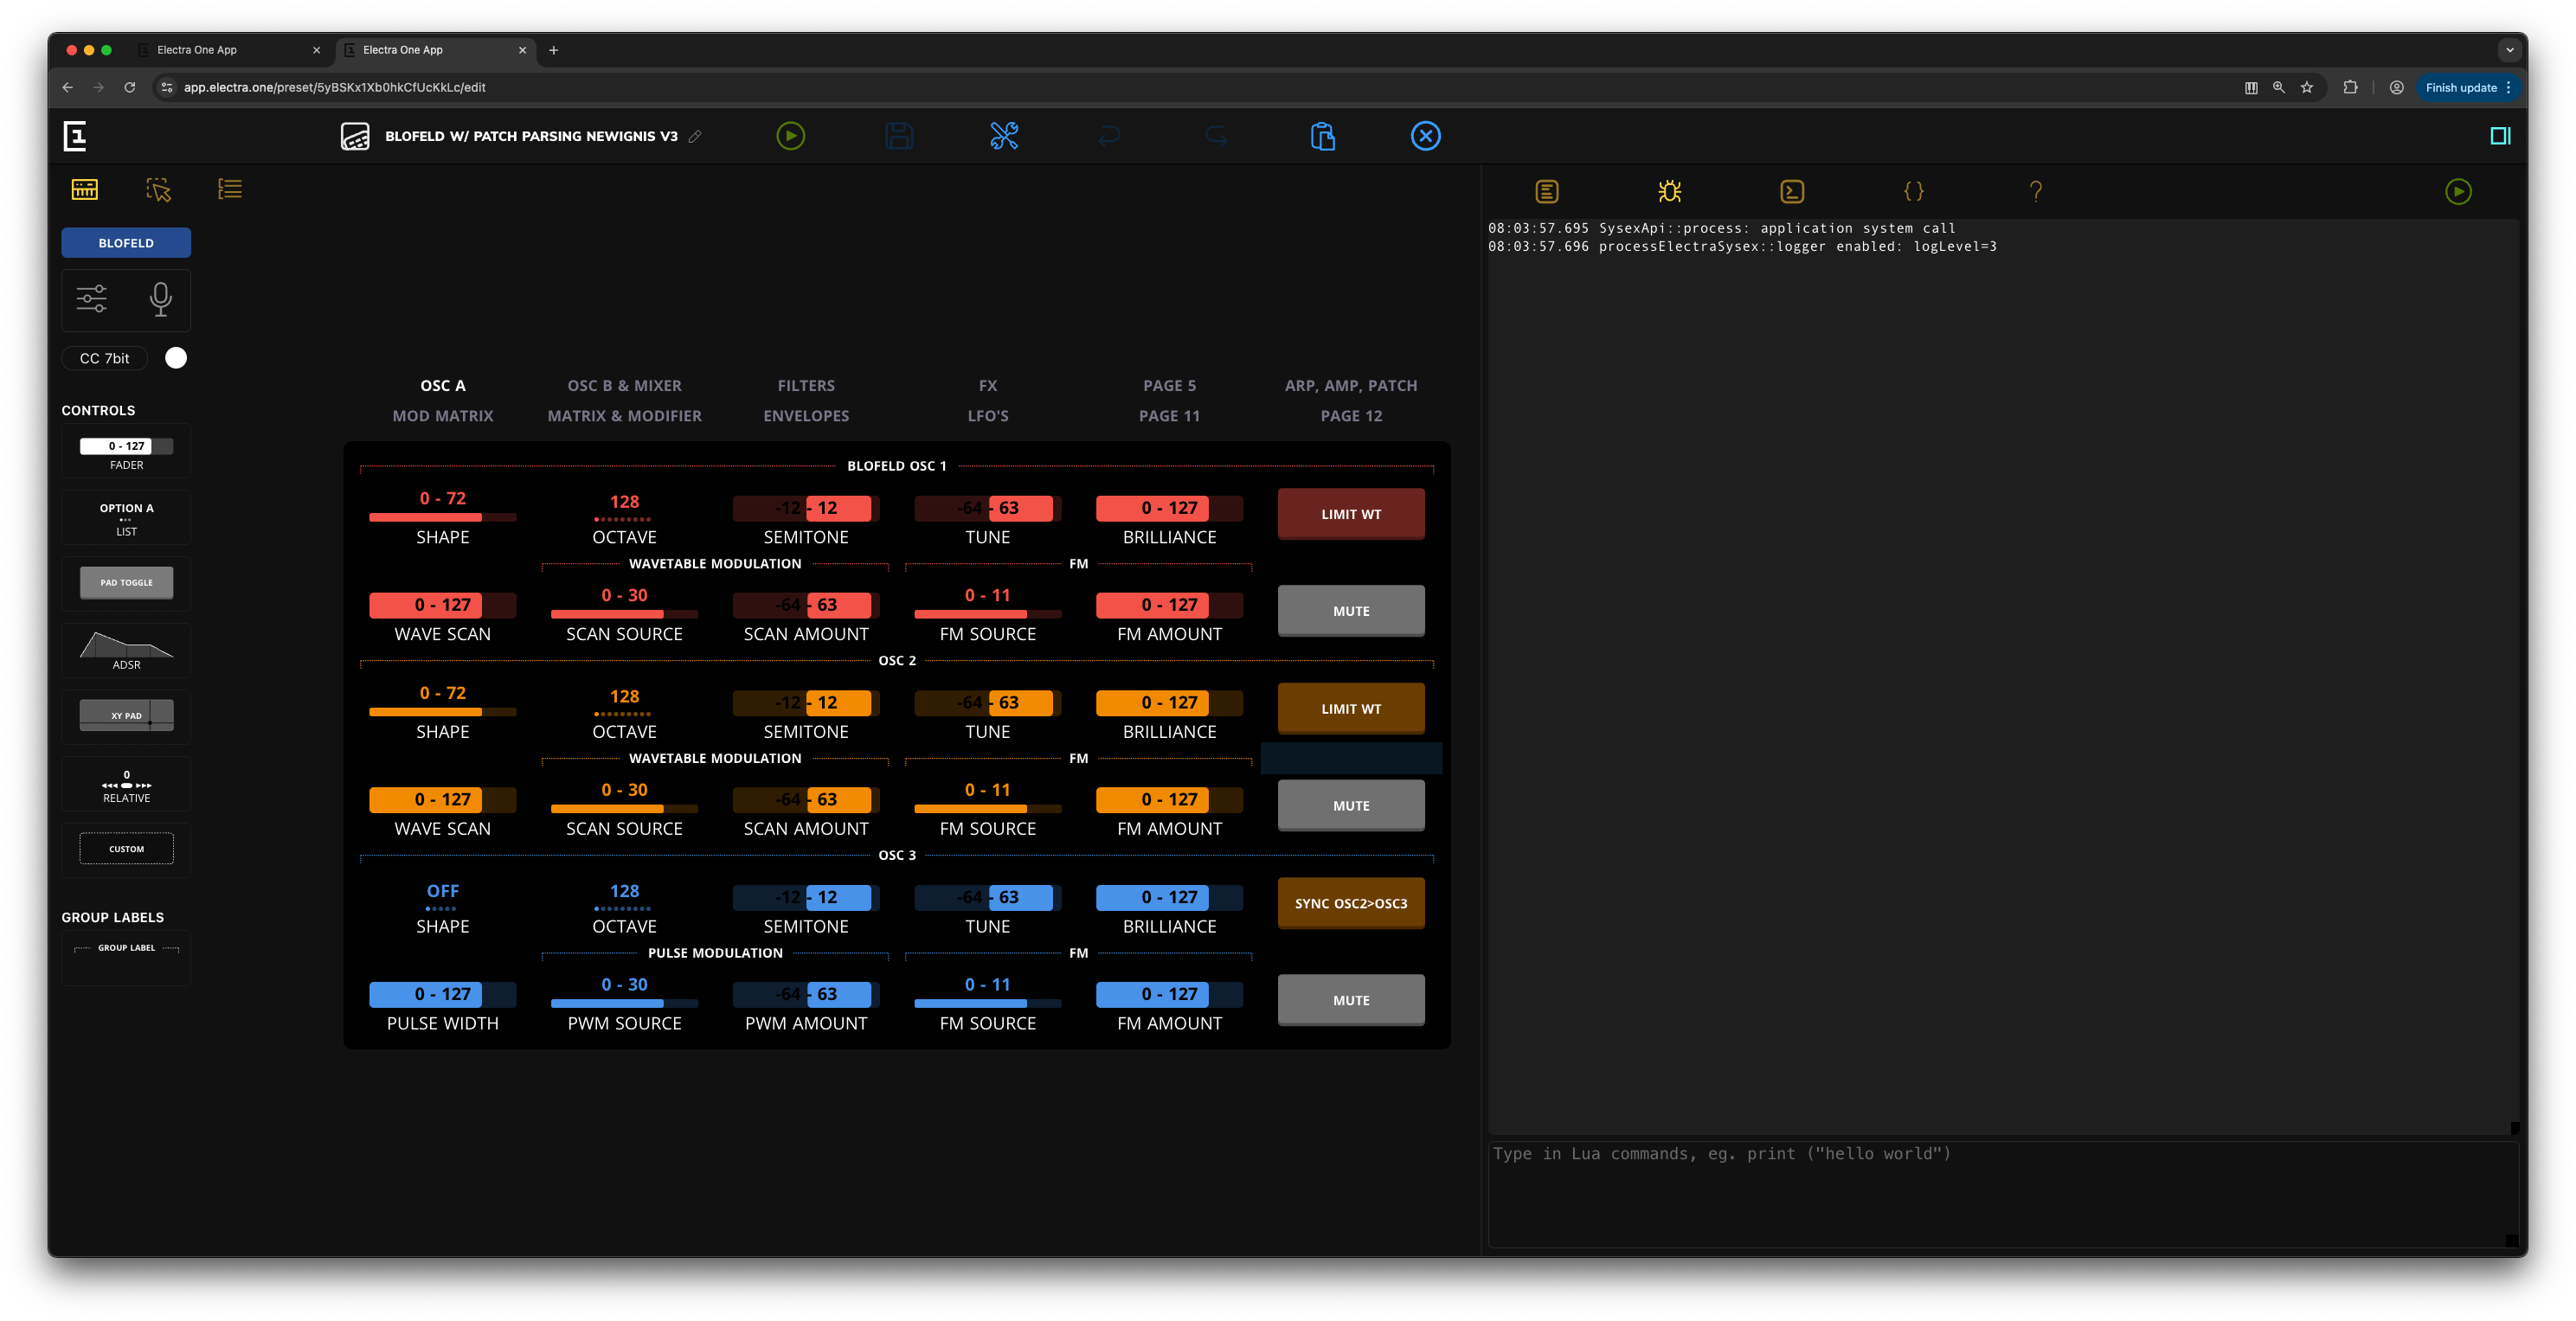This screenshot has width=2576, height=1321.
Task: Toggle the OSC 1 MUTE pad
Action: point(1350,610)
